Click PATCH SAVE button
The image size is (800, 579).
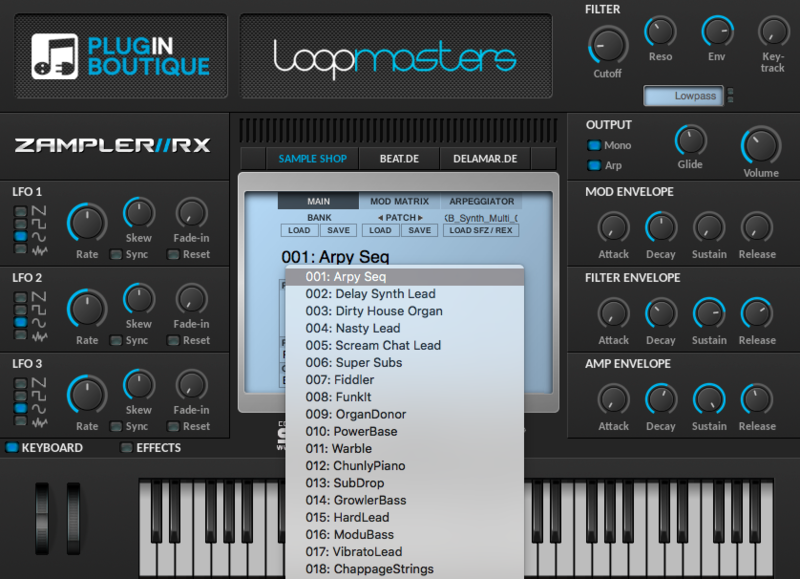419,231
